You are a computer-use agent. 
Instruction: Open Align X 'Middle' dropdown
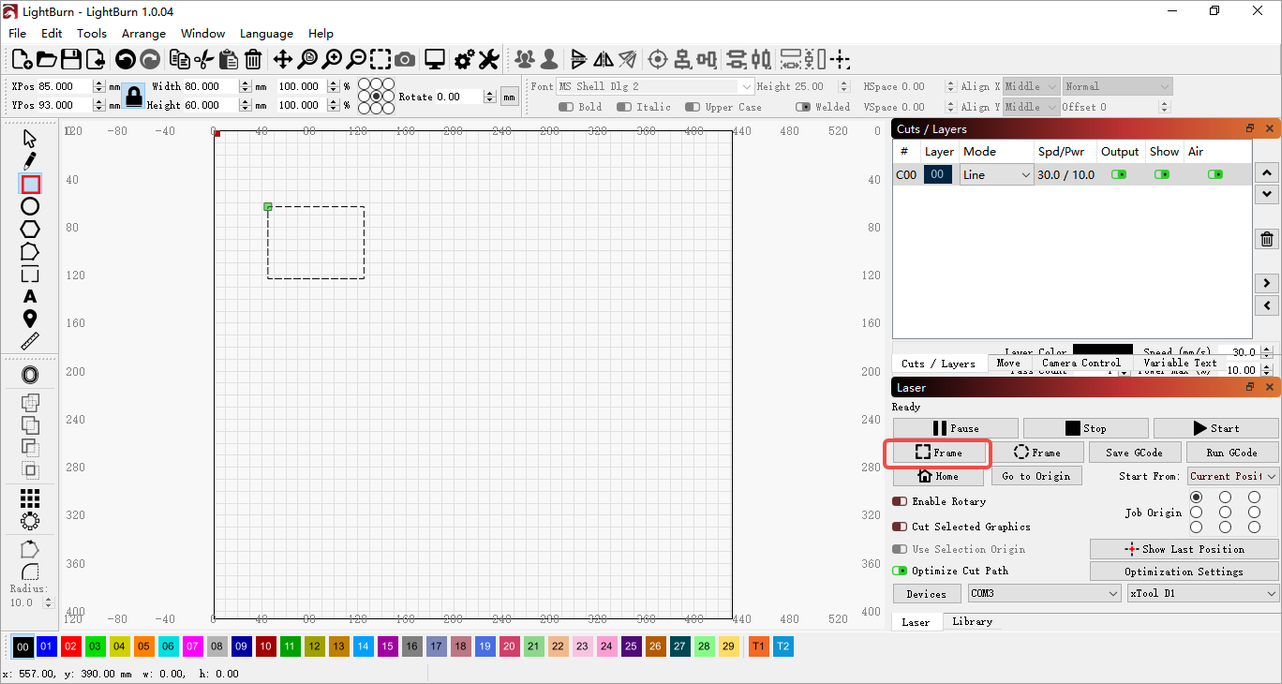point(1031,87)
